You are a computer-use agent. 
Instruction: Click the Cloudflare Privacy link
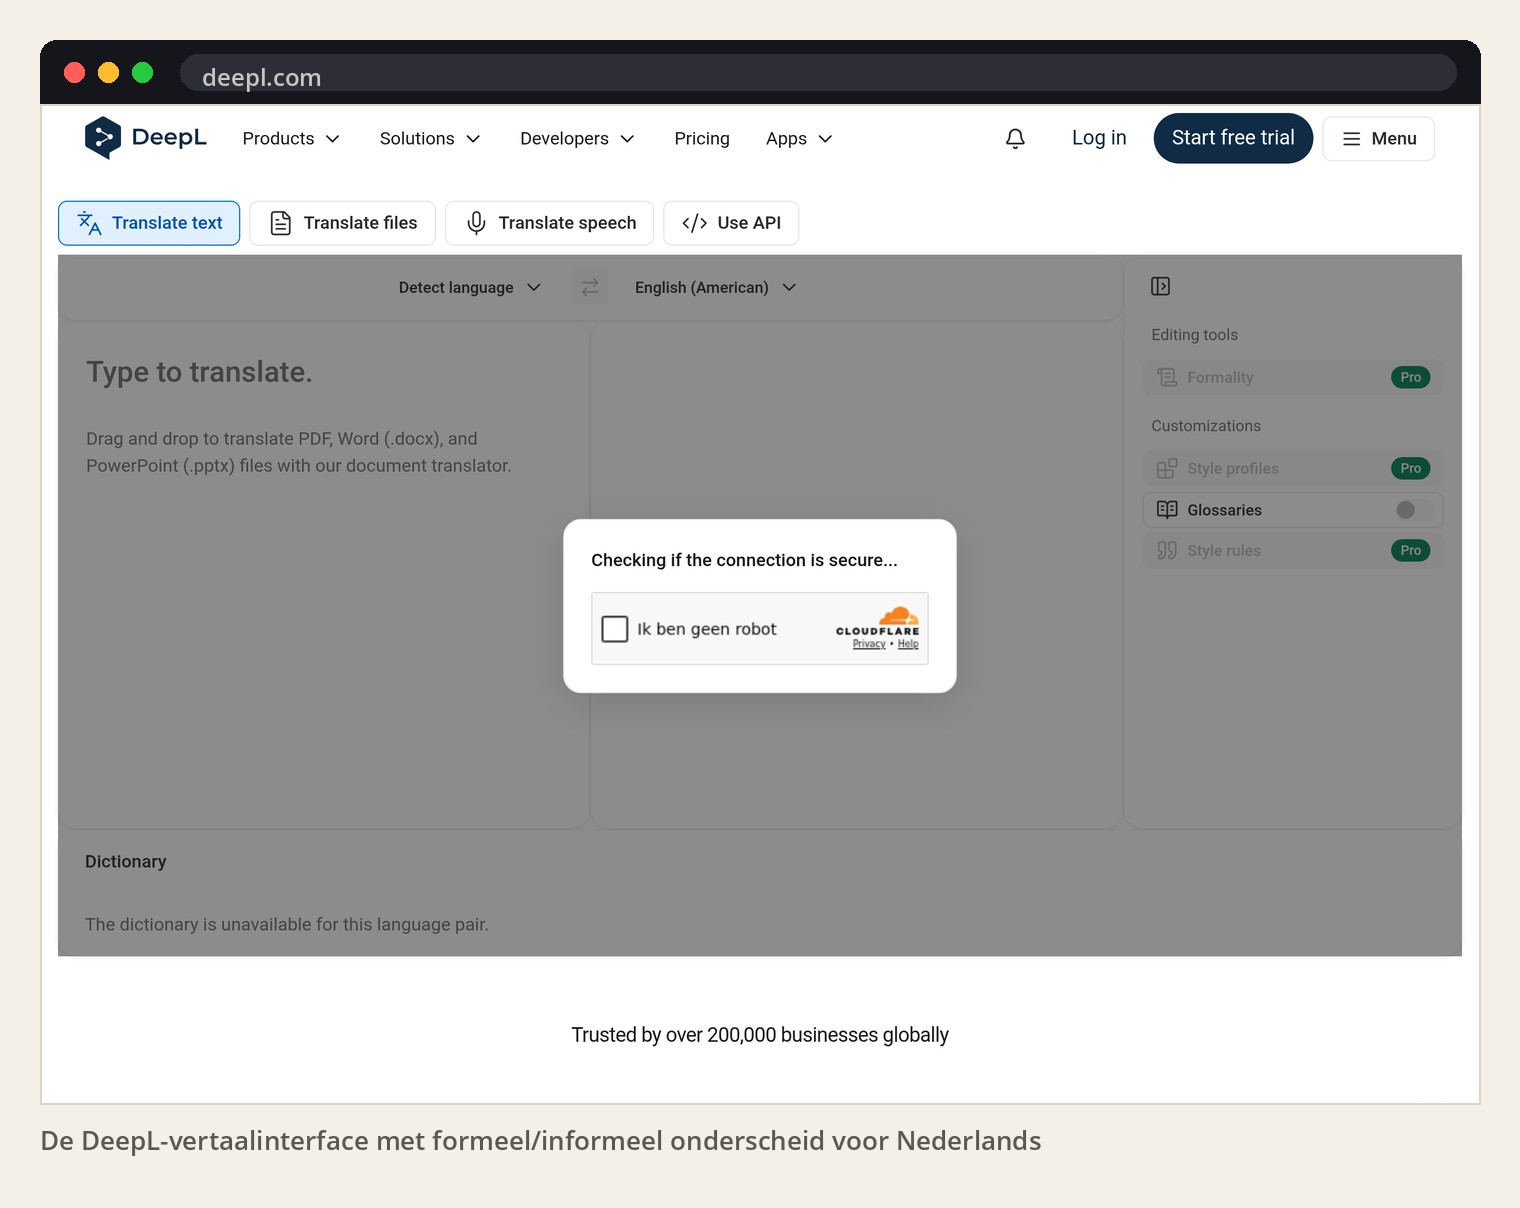coord(869,644)
